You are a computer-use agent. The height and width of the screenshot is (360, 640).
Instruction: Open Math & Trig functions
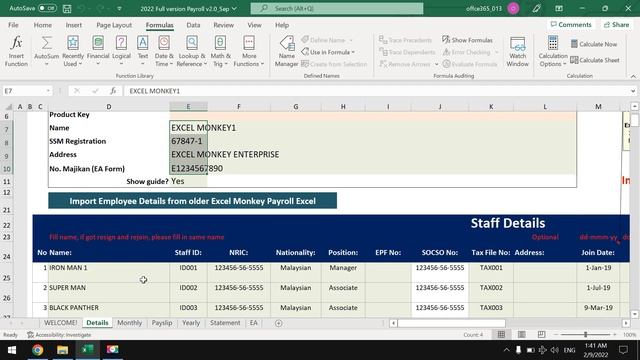click(220, 51)
